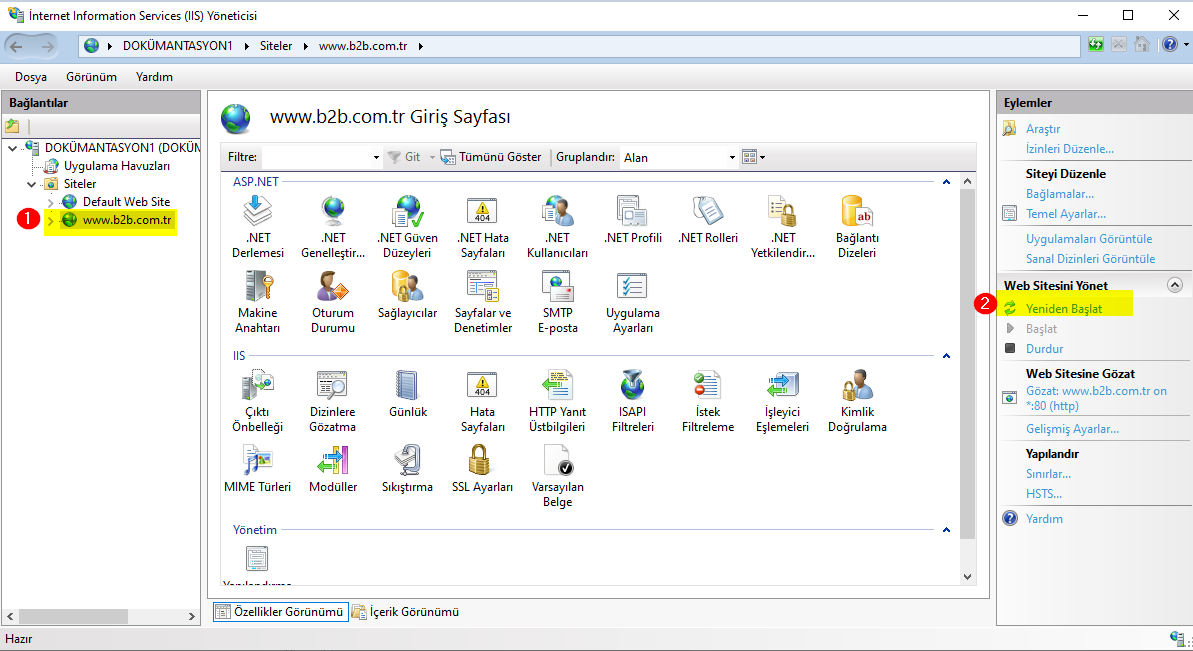Open SSL Ayarları feature
The height and width of the screenshot is (651, 1193).
pos(482,468)
